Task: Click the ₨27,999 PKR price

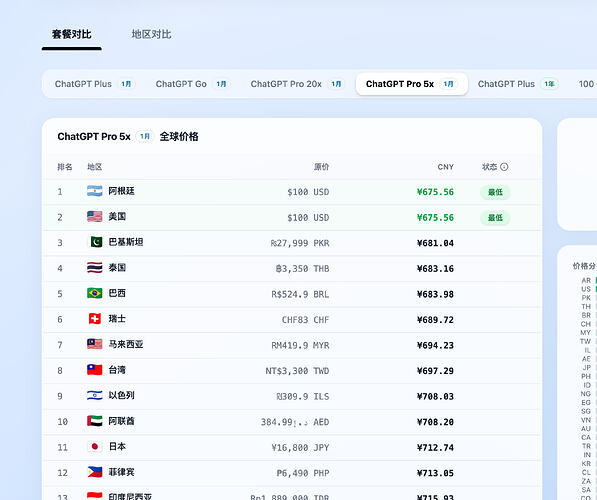Action: coord(300,243)
